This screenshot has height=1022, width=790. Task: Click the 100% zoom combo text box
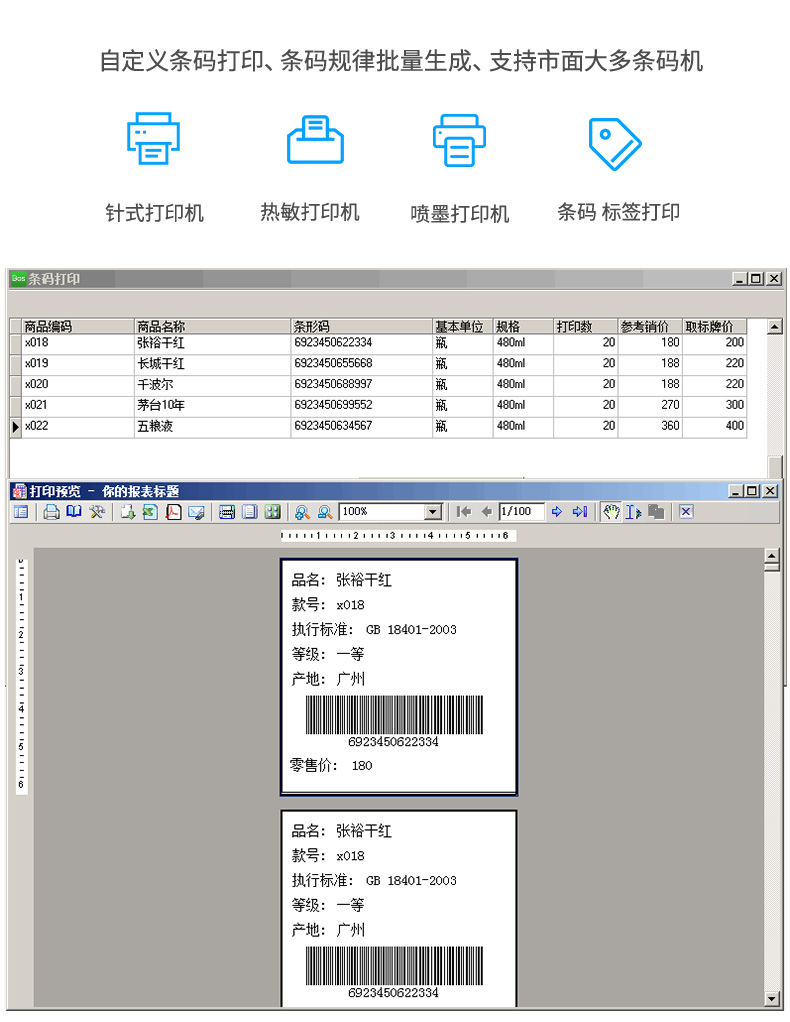pyautogui.click(x=382, y=512)
